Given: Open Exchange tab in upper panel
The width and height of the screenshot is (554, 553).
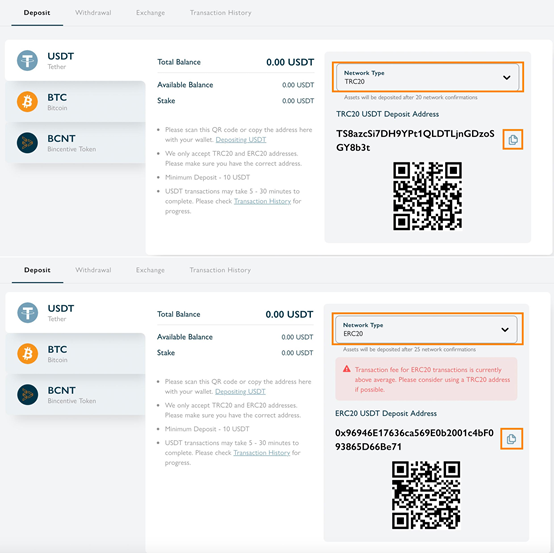Looking at the screenshot, I should click(x=151, y=13).
